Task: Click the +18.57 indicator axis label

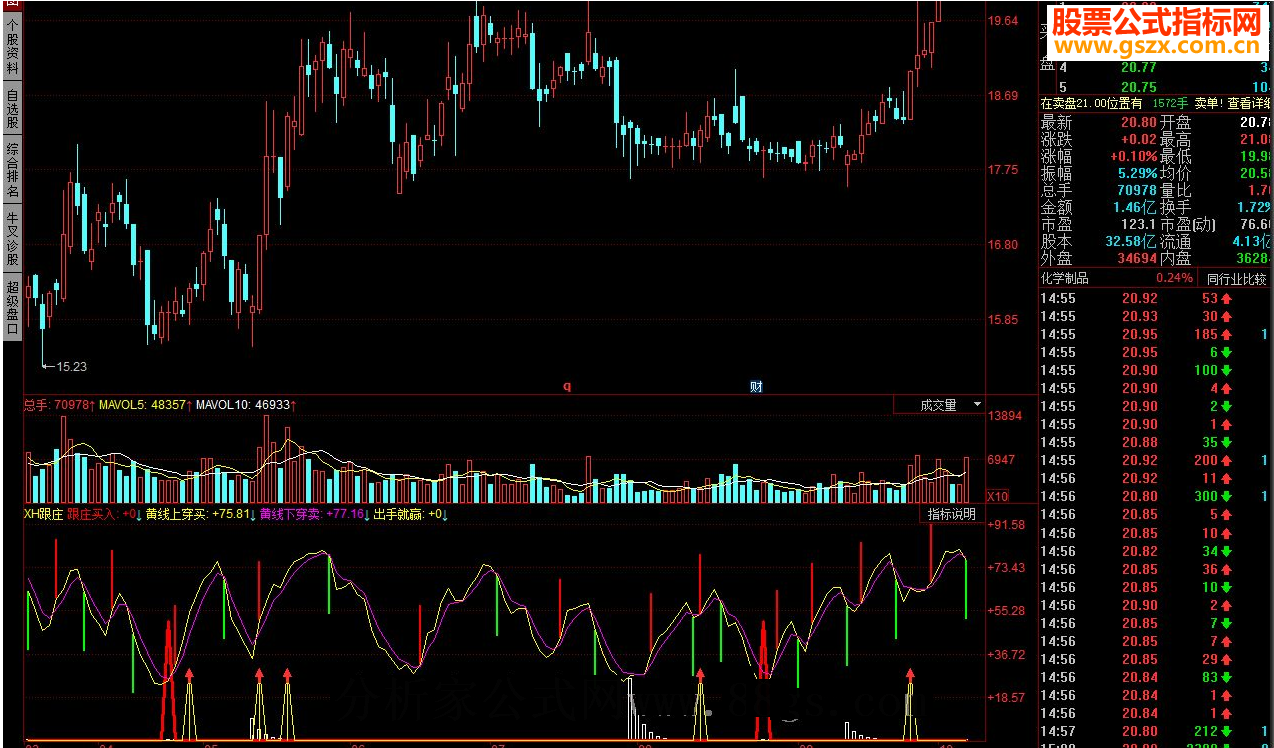Action: (x=1005, y=697)
